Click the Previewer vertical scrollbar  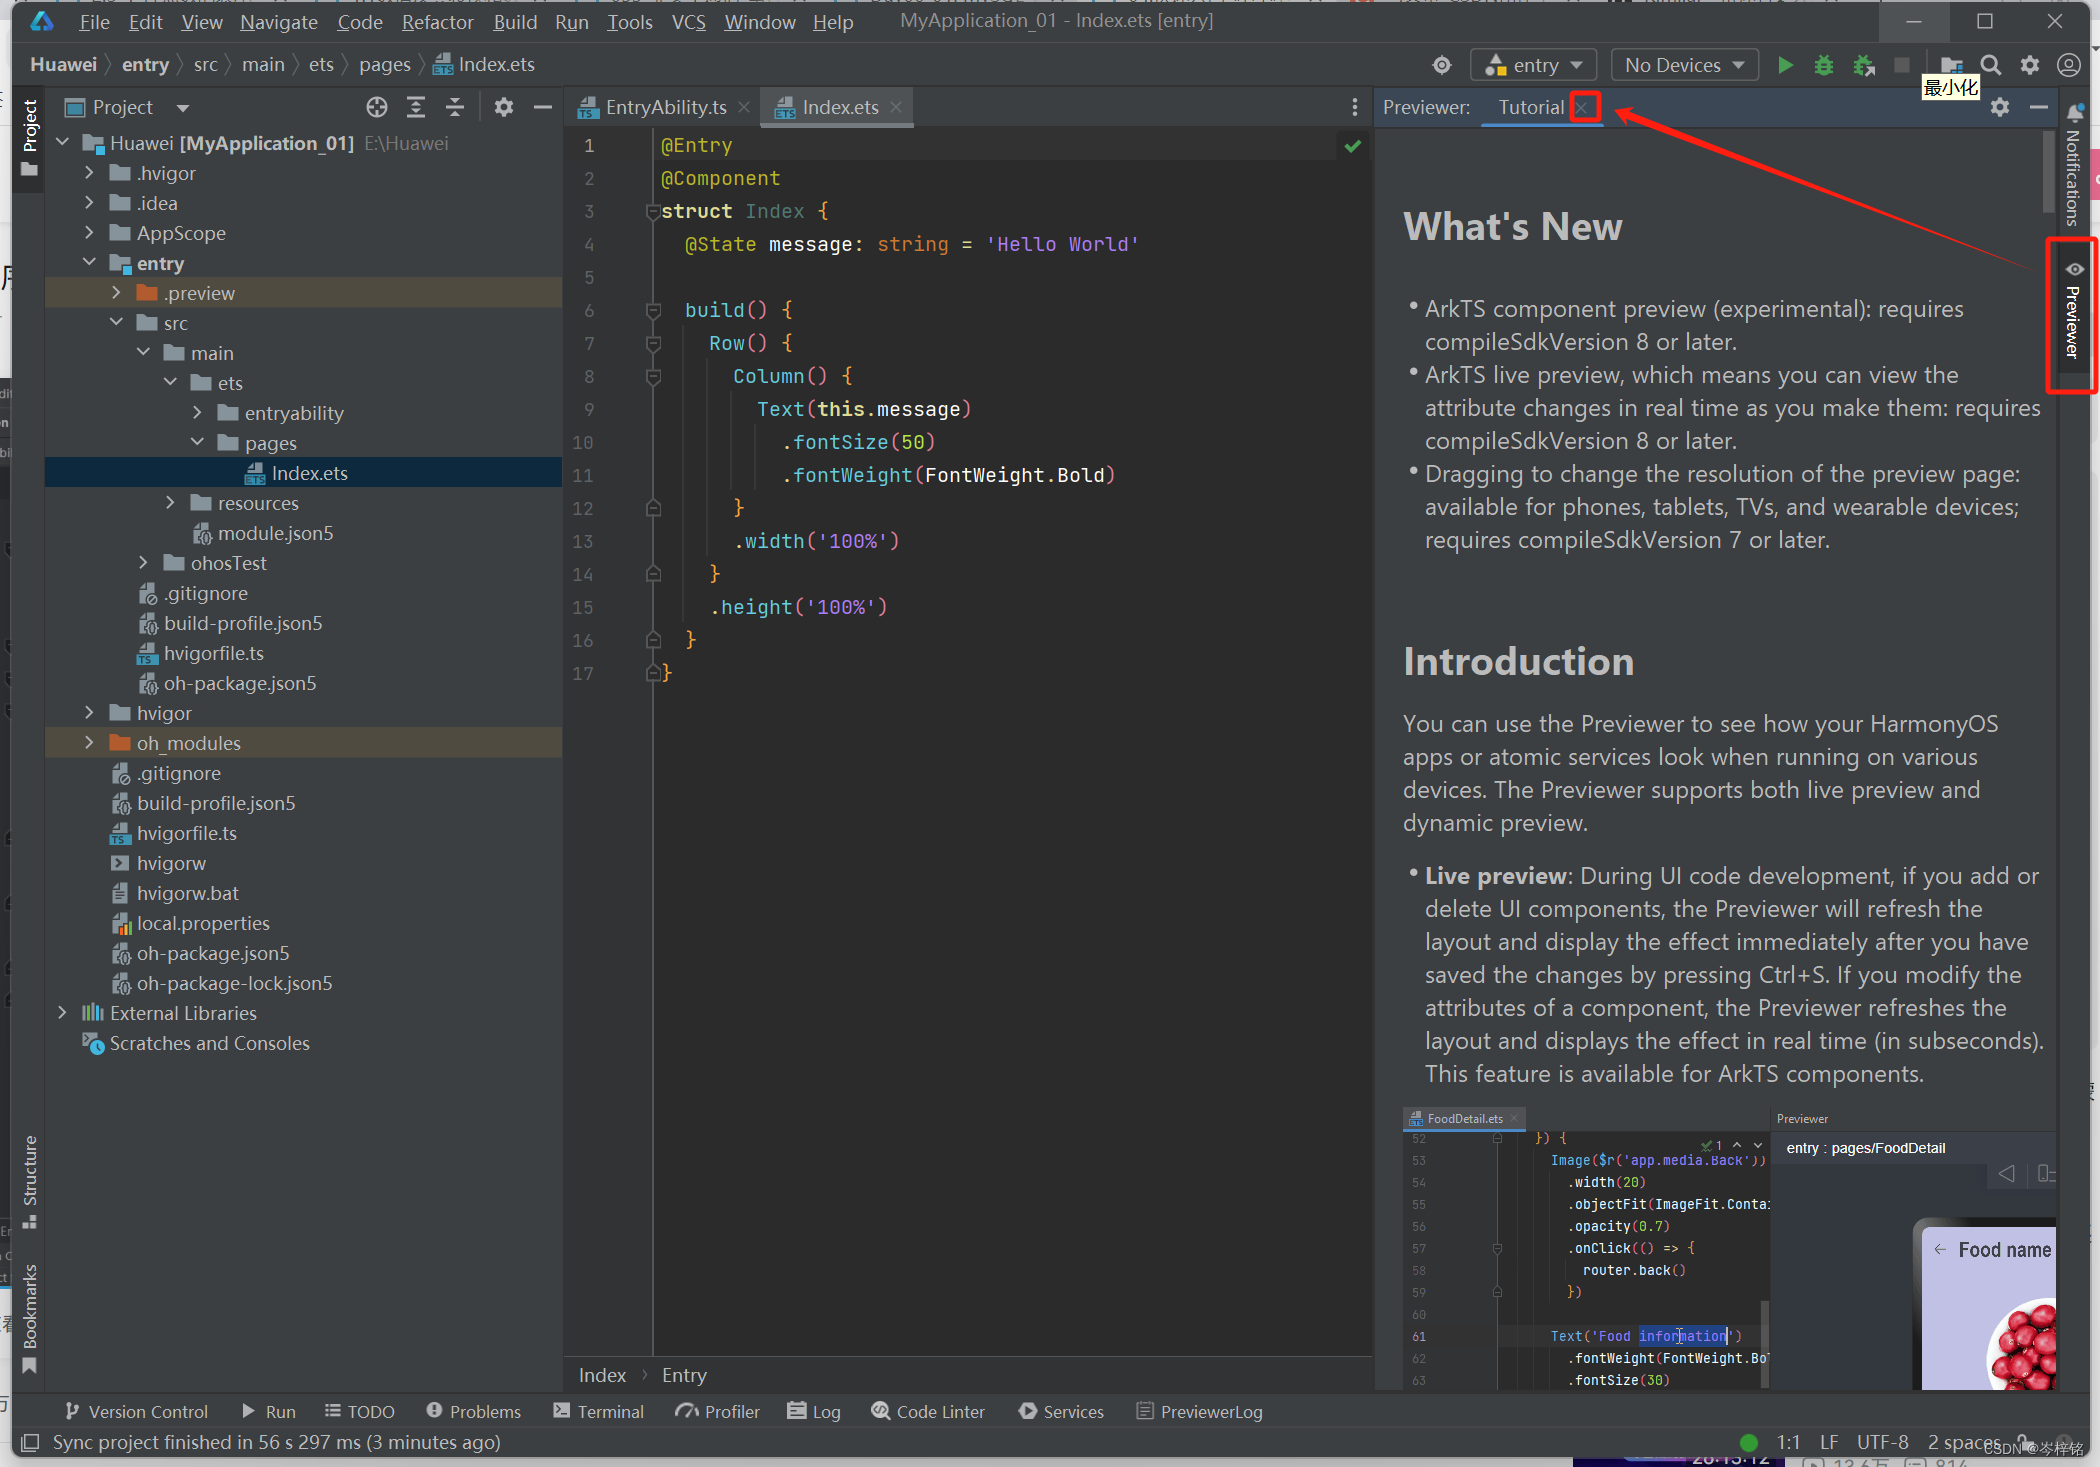pos(2048,170)
